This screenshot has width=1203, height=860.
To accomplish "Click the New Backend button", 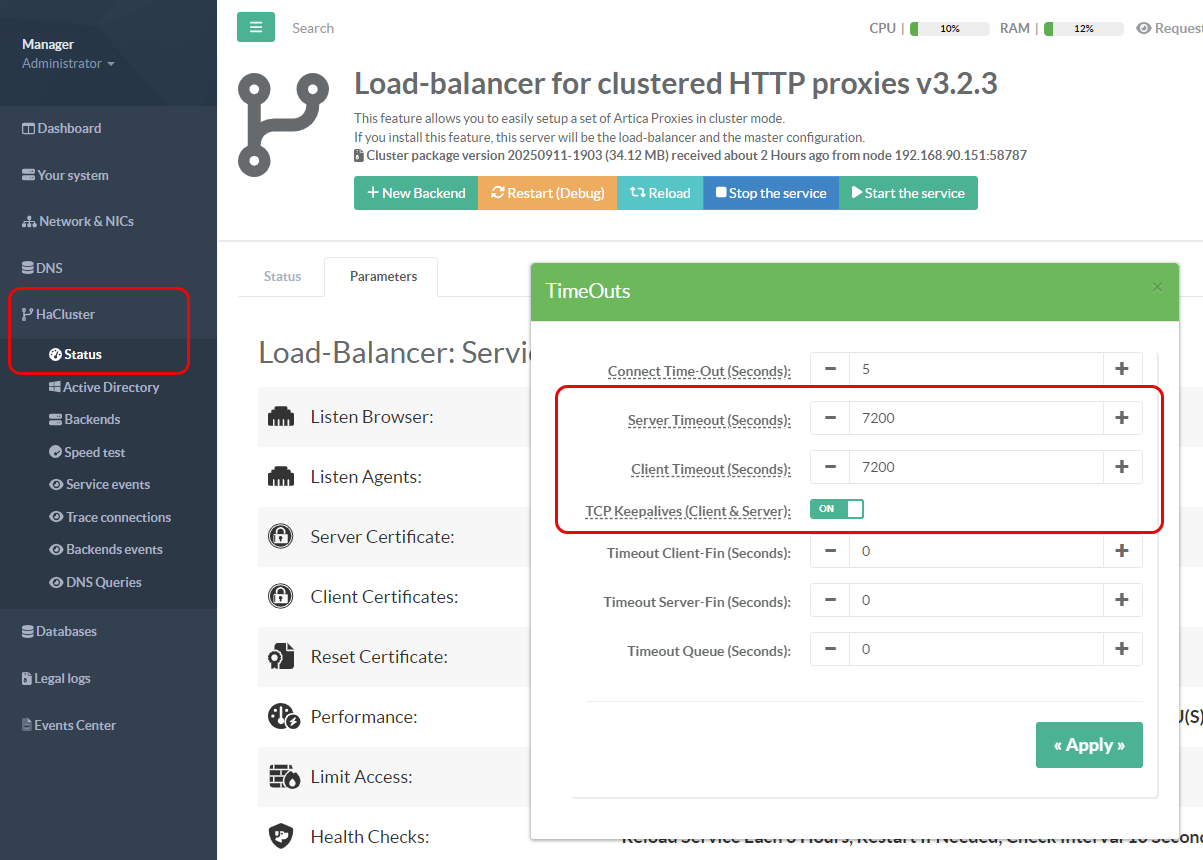I will point(416,193).
